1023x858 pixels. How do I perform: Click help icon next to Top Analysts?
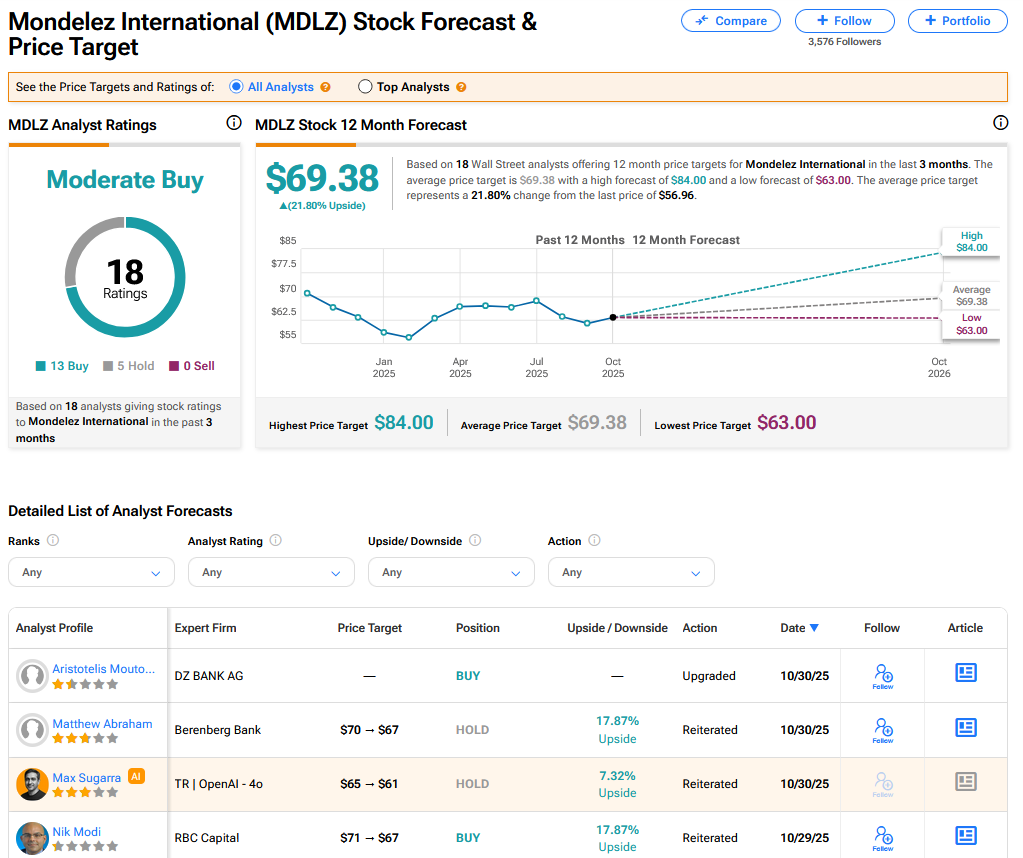[461, 88]
